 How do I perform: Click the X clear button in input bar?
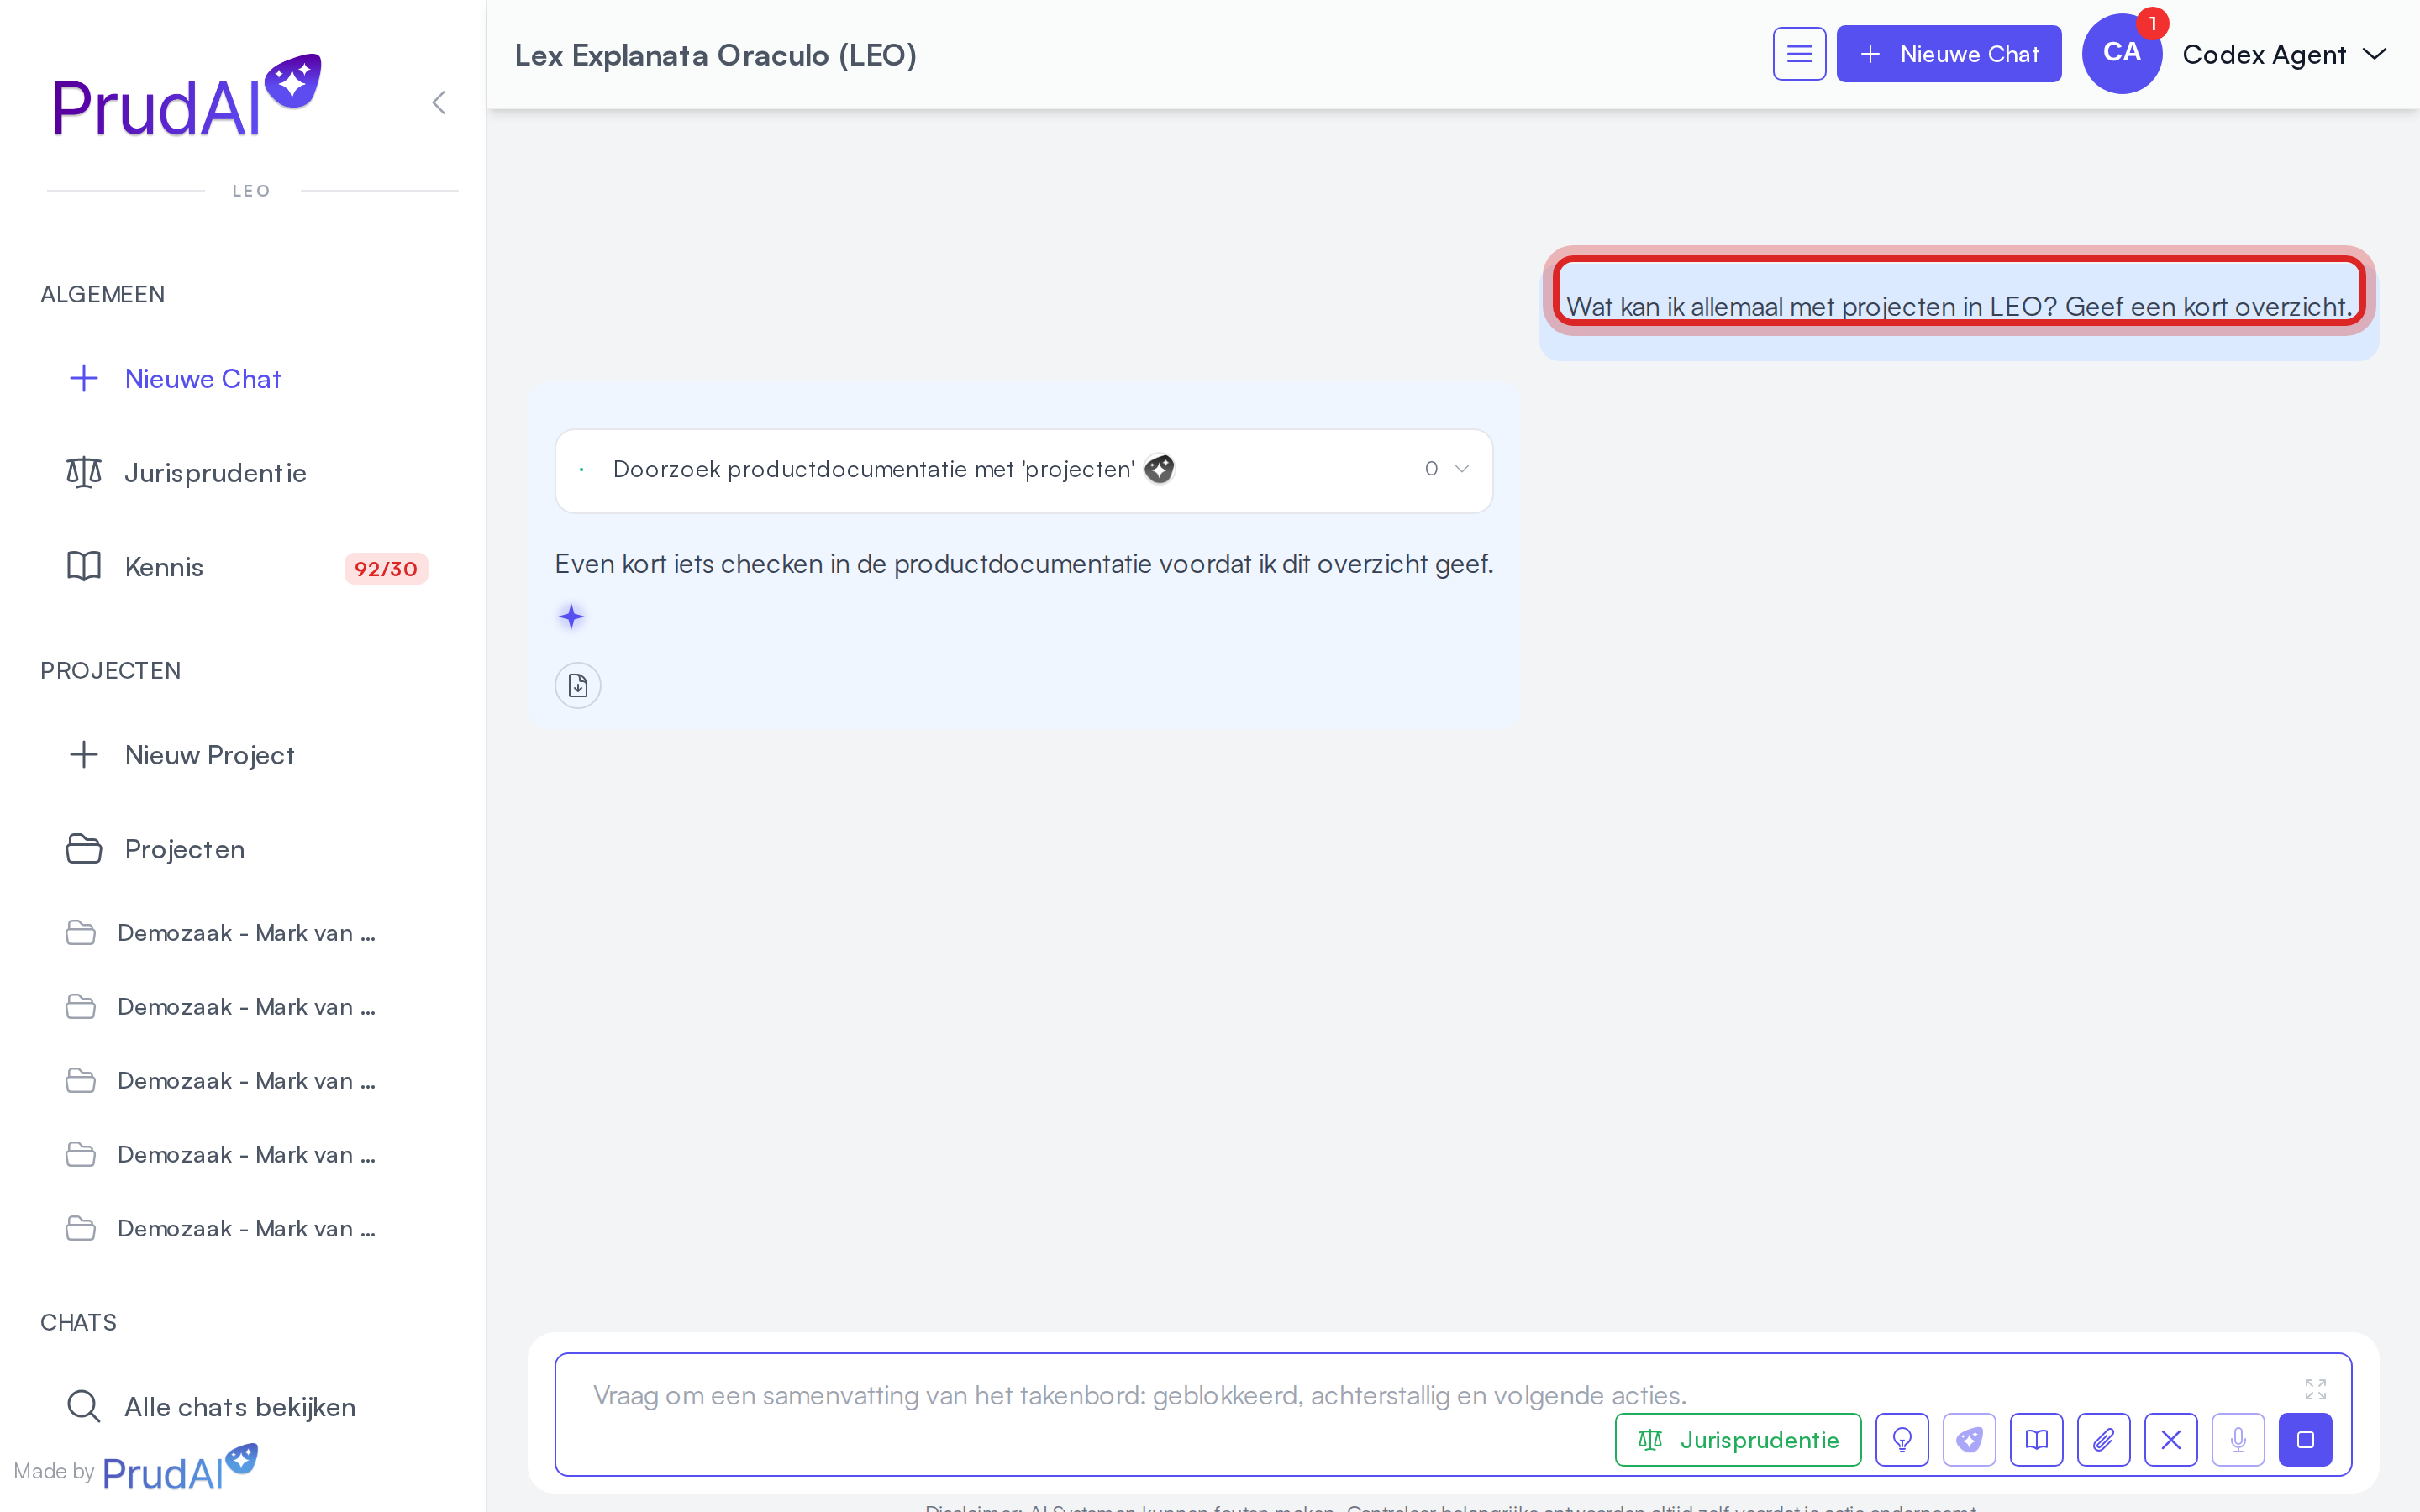pyautogui.click(x=2170, y=1440)
